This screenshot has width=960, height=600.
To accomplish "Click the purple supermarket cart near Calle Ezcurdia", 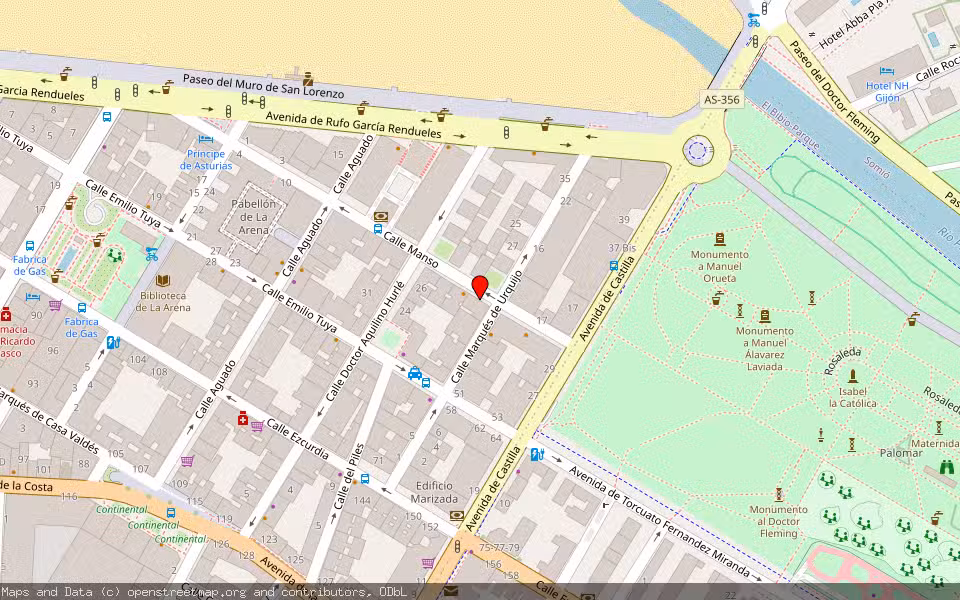I will pyautogui.click(x=257, y=427).
